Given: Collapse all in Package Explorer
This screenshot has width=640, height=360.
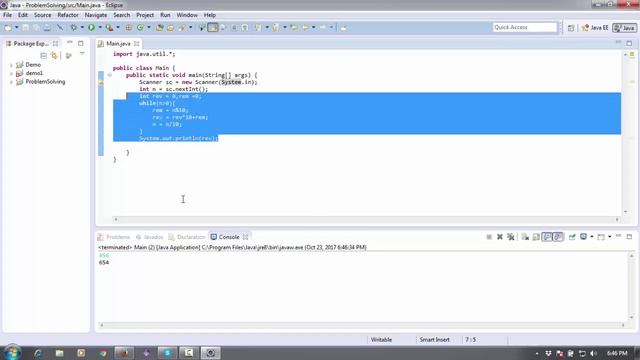Looking at the screenshot, I should click(43, 55).
